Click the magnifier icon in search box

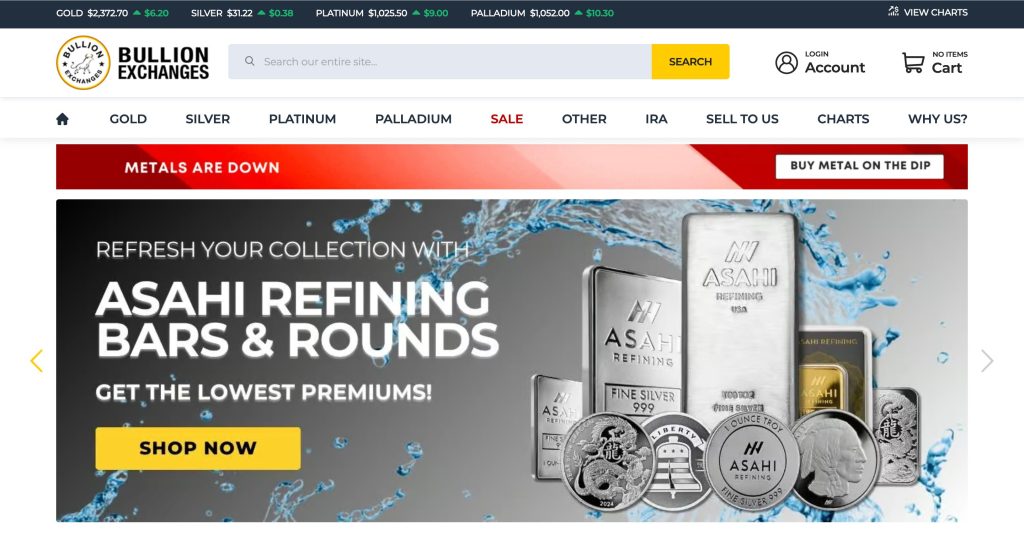click(x=249, y=61)
